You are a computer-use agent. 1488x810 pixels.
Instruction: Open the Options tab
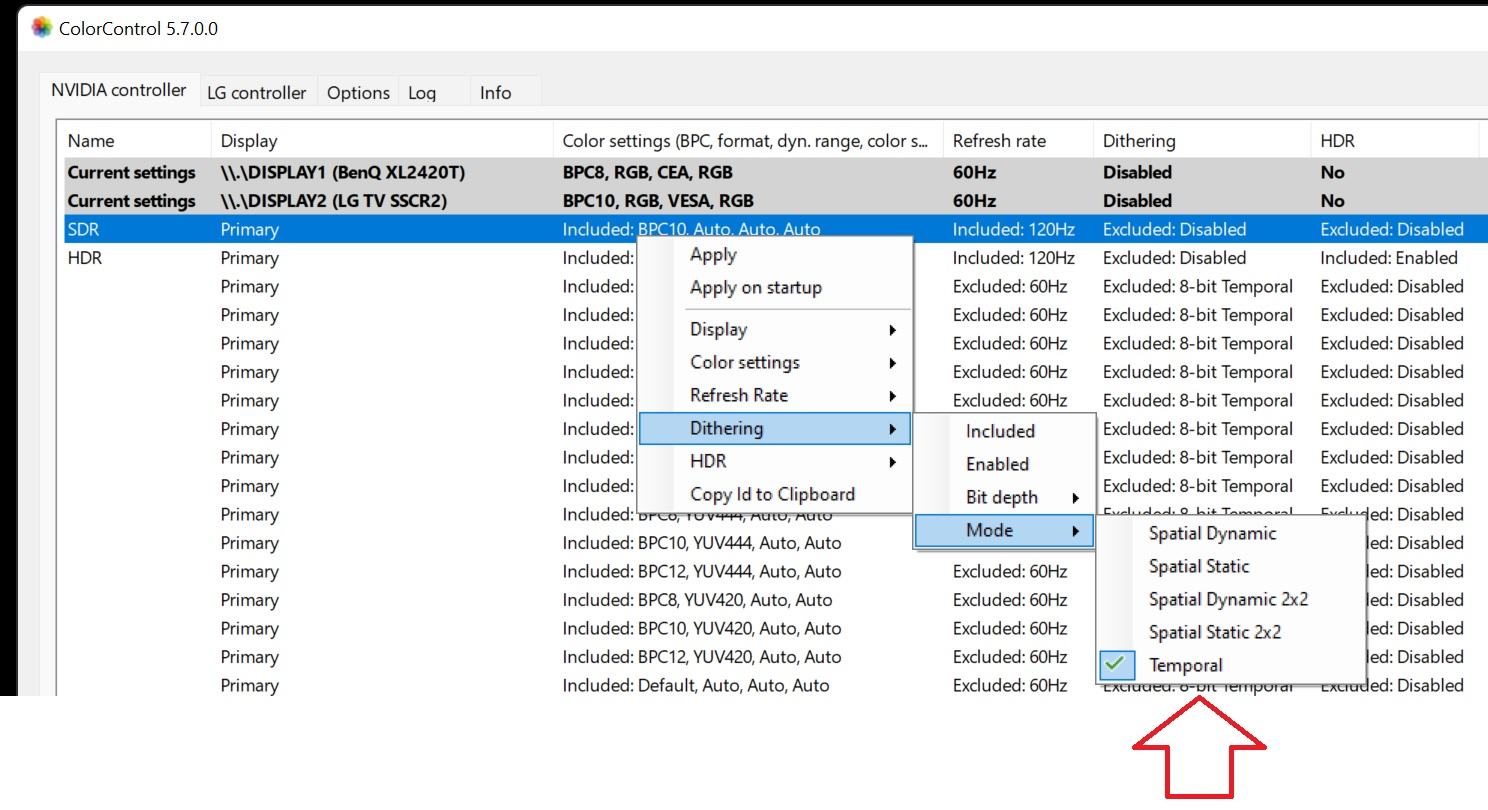coord(358,92)
